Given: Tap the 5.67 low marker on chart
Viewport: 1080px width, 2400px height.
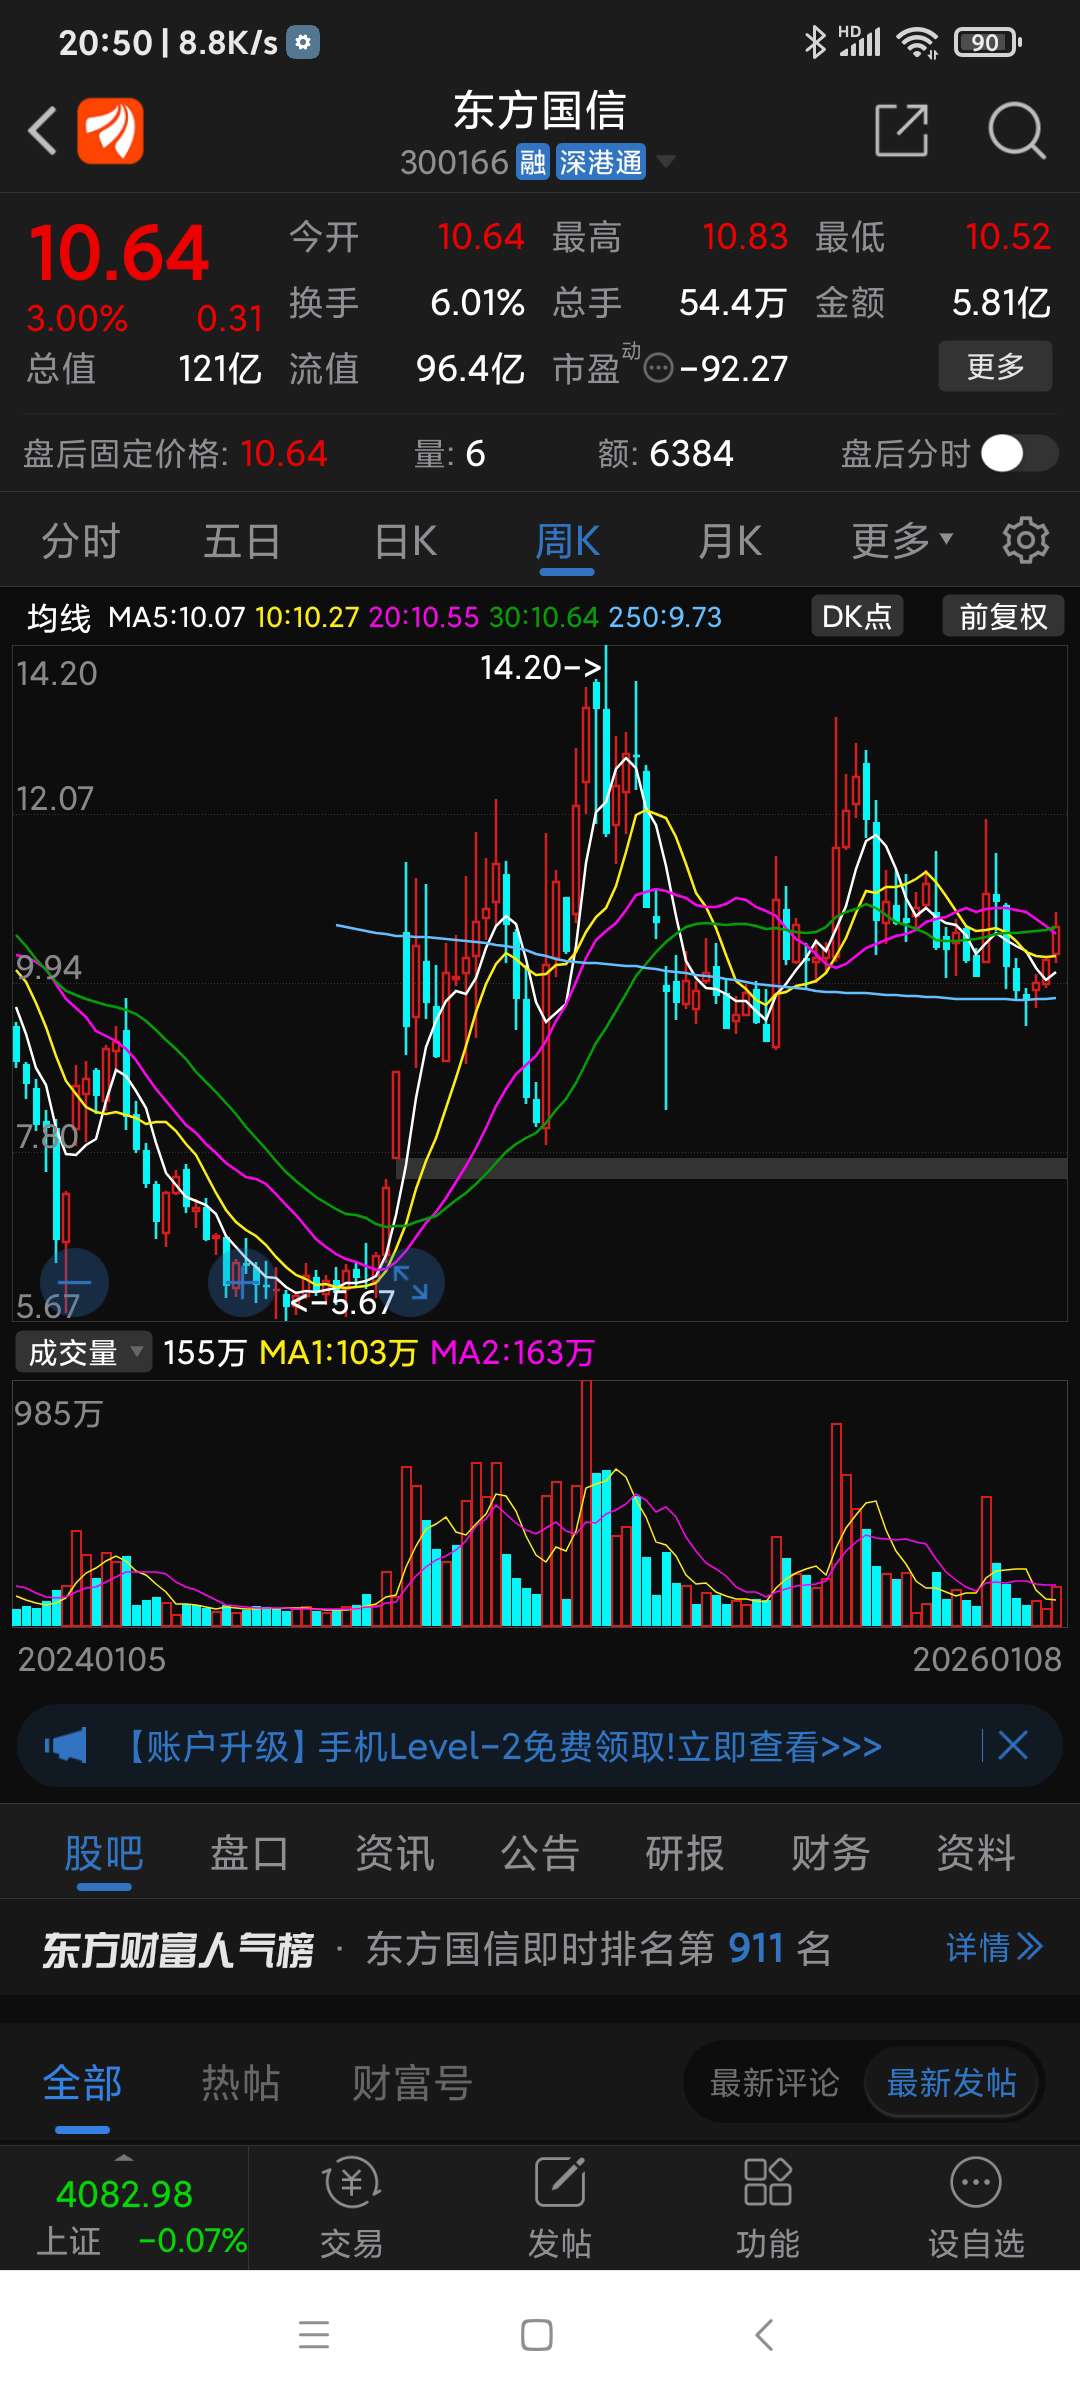Looking at the screenshot, I should pyautogui.click(x=342, y=1302).
